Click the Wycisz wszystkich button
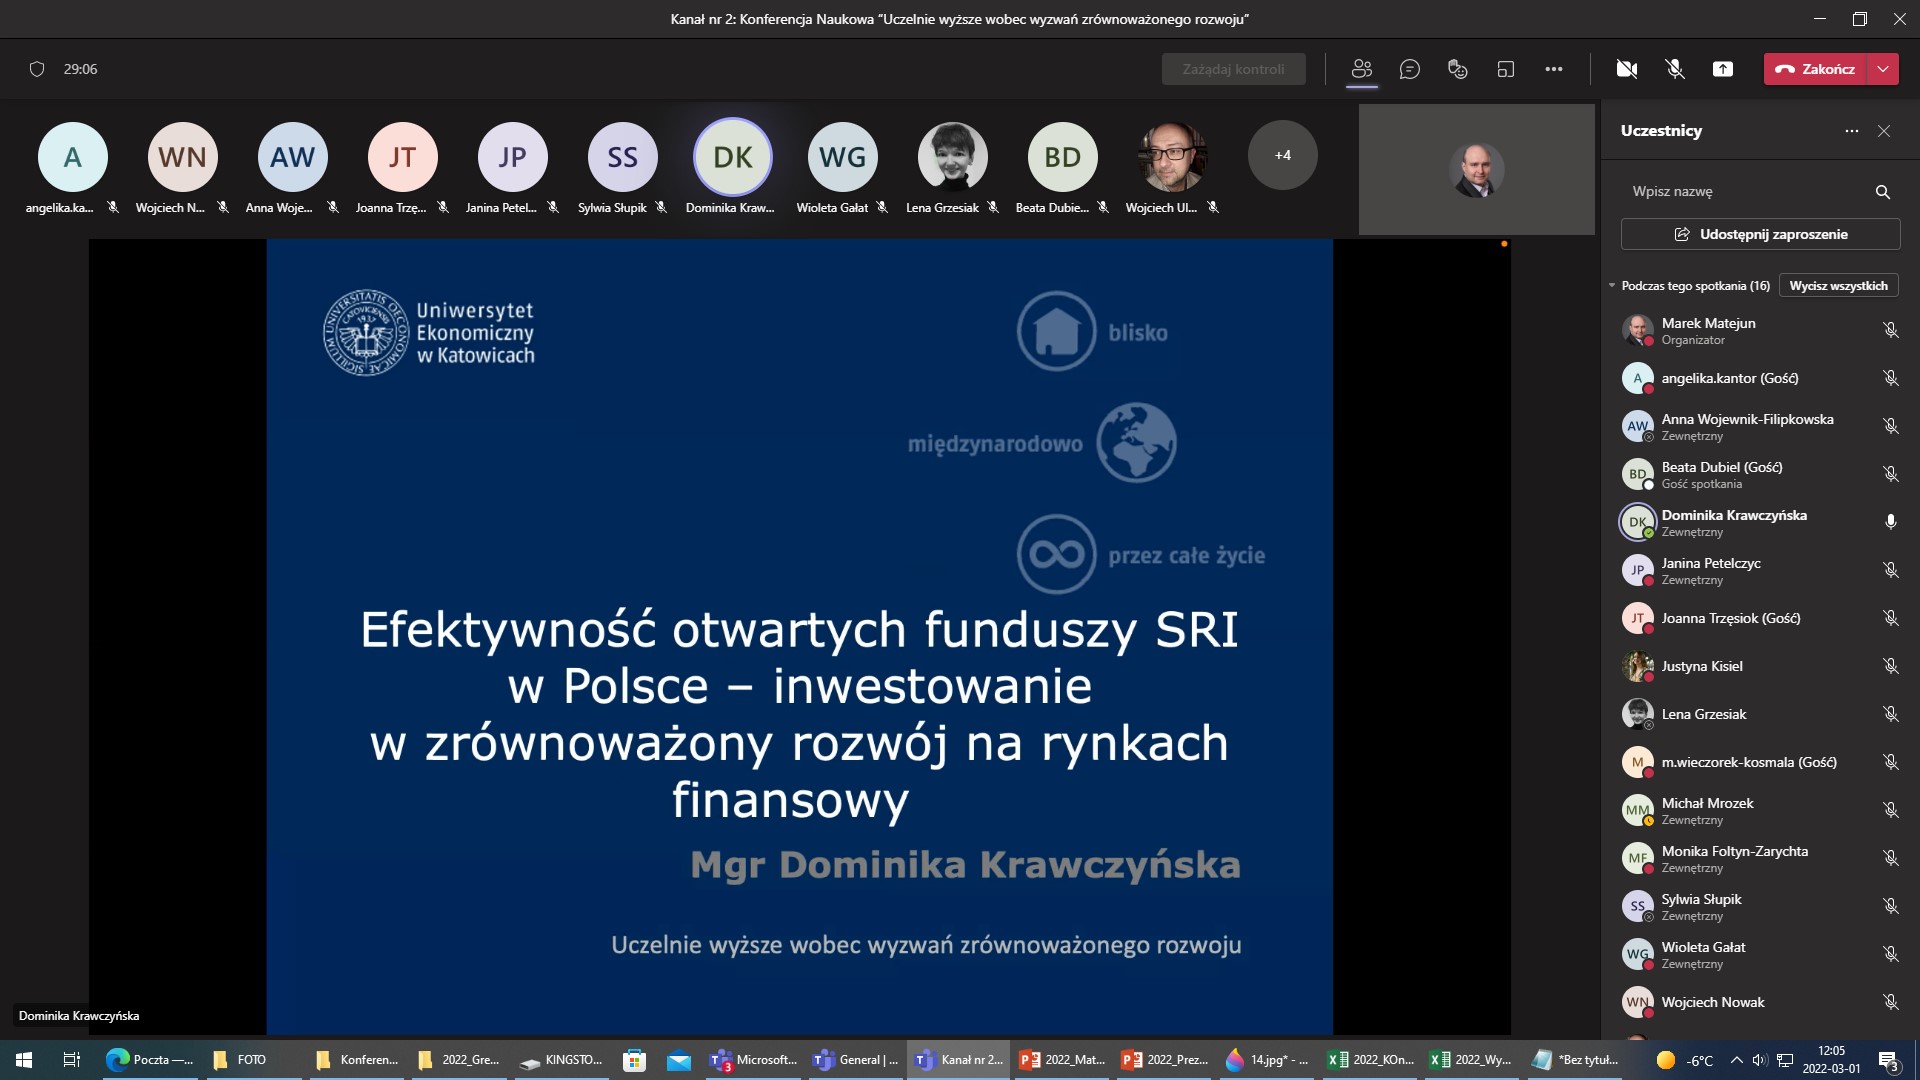This screenshot has width=1920, height=1080. pos(1838,285)
